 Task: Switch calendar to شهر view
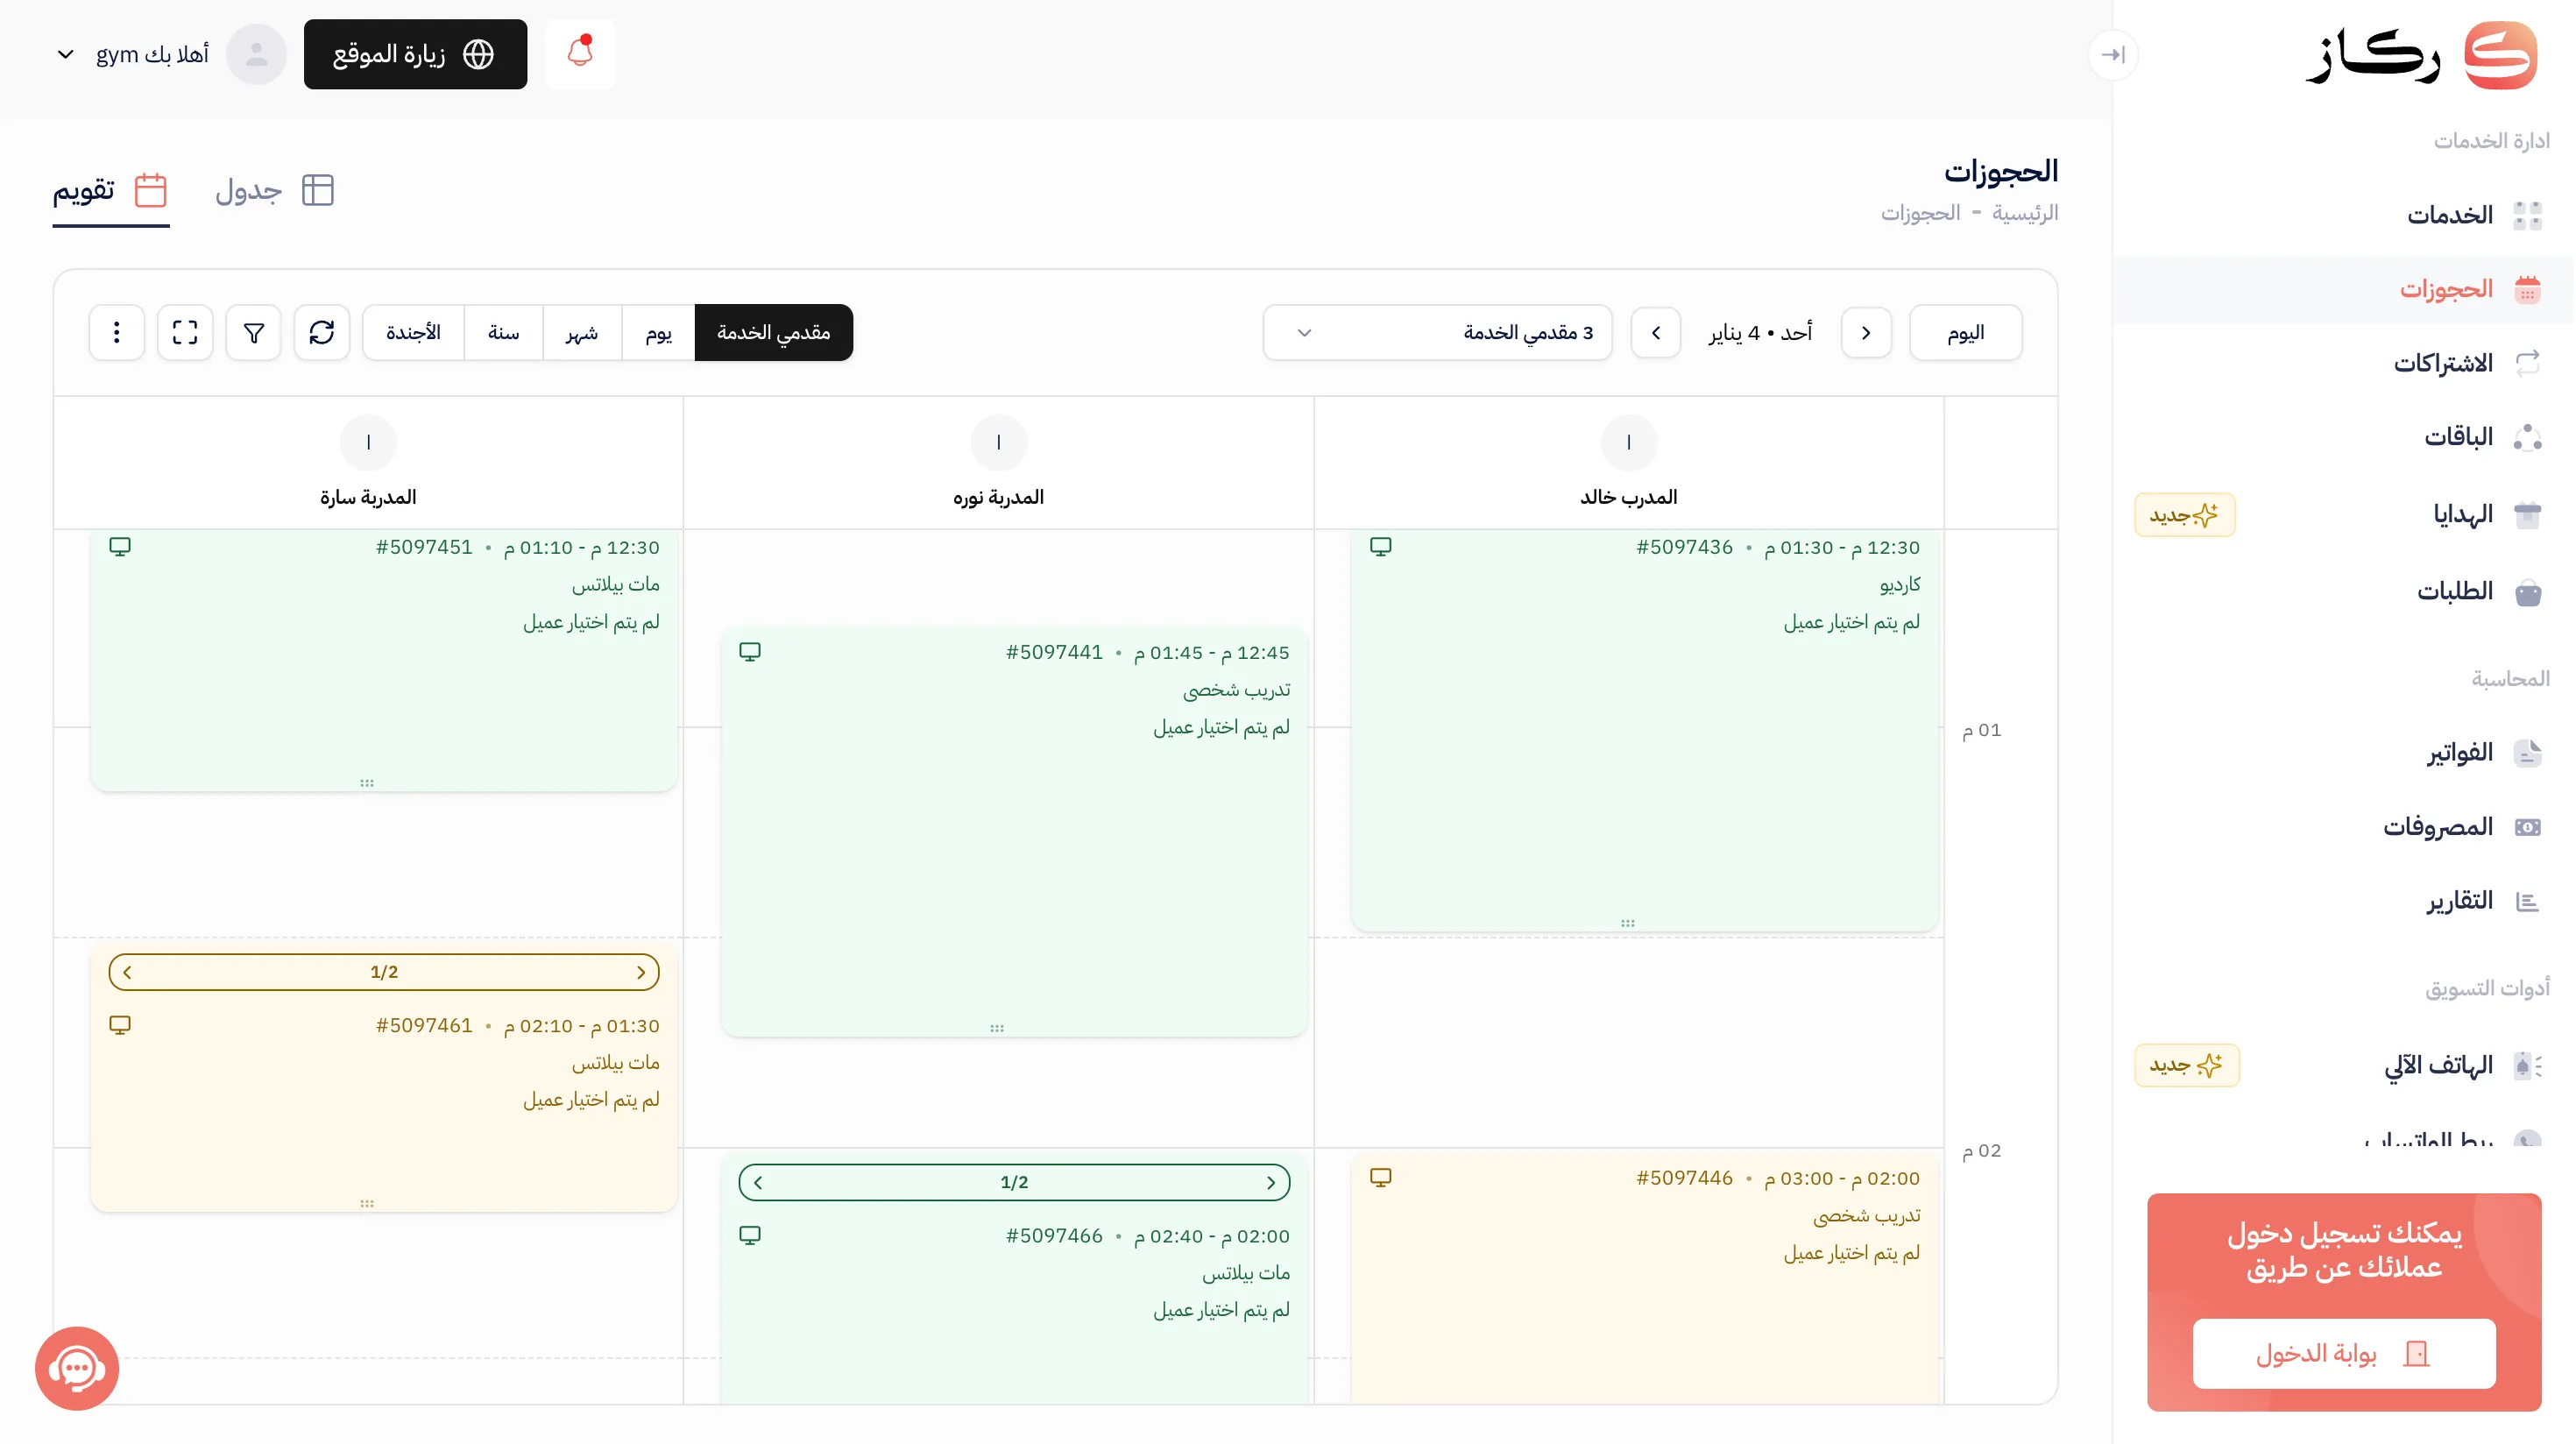point(582,332)
